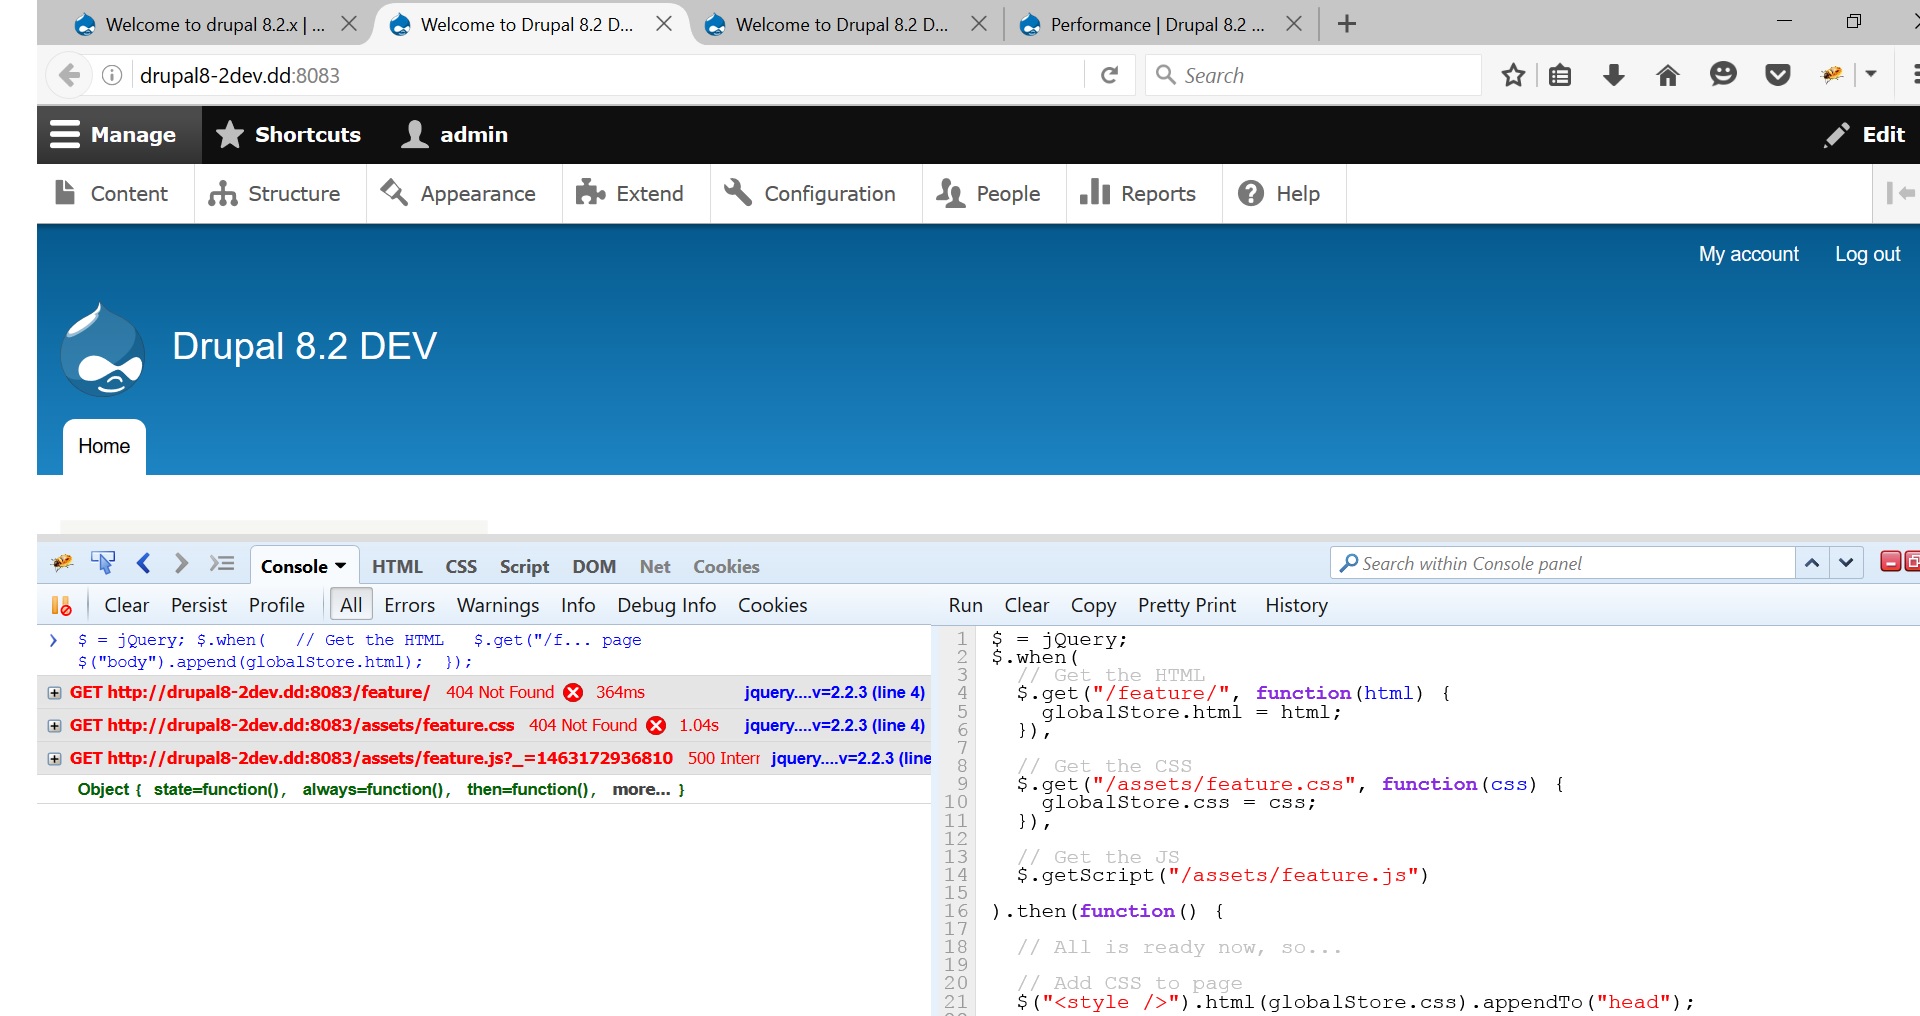Image resolution: width=1920 pixels, height=1016 pixels.
Task: Bookmark this page with the star icon
Action: (1513, 75)
